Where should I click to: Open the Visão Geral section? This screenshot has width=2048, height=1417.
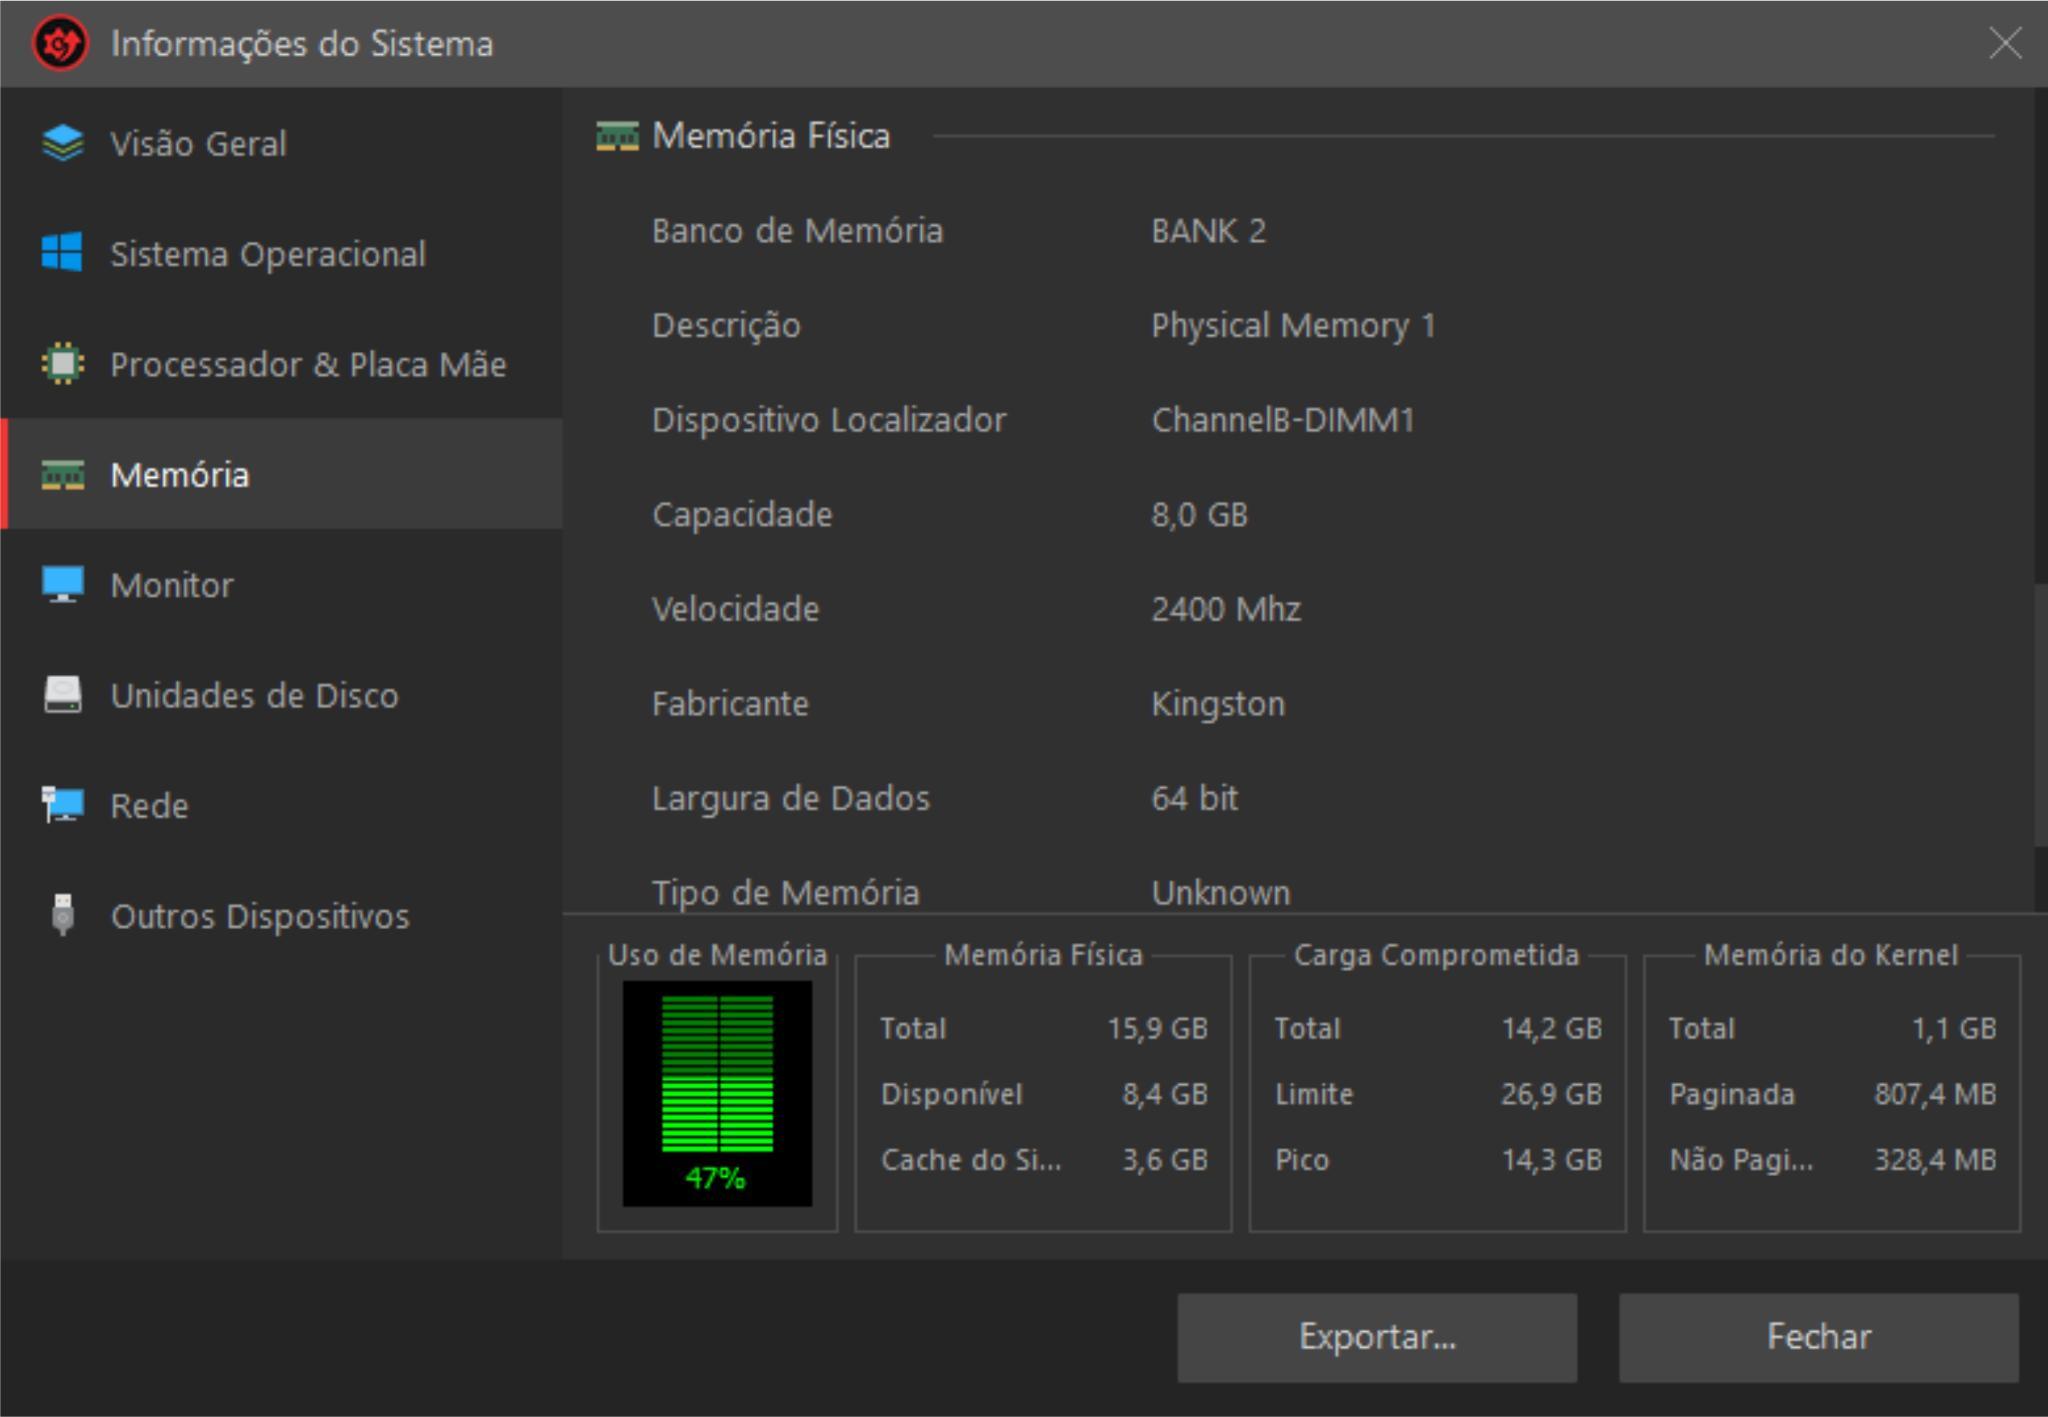[x=281, y=143]
